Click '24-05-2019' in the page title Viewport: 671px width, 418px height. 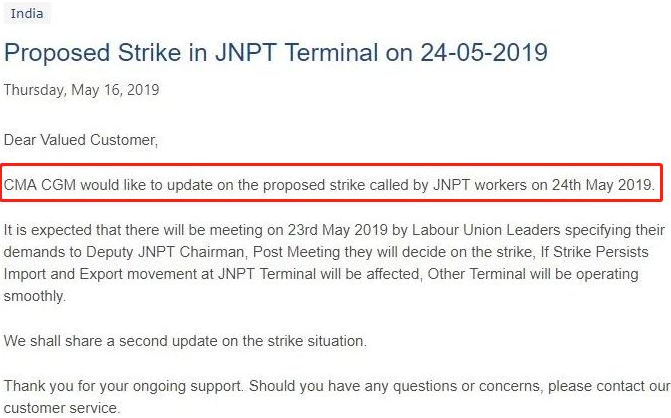(484, 53)
